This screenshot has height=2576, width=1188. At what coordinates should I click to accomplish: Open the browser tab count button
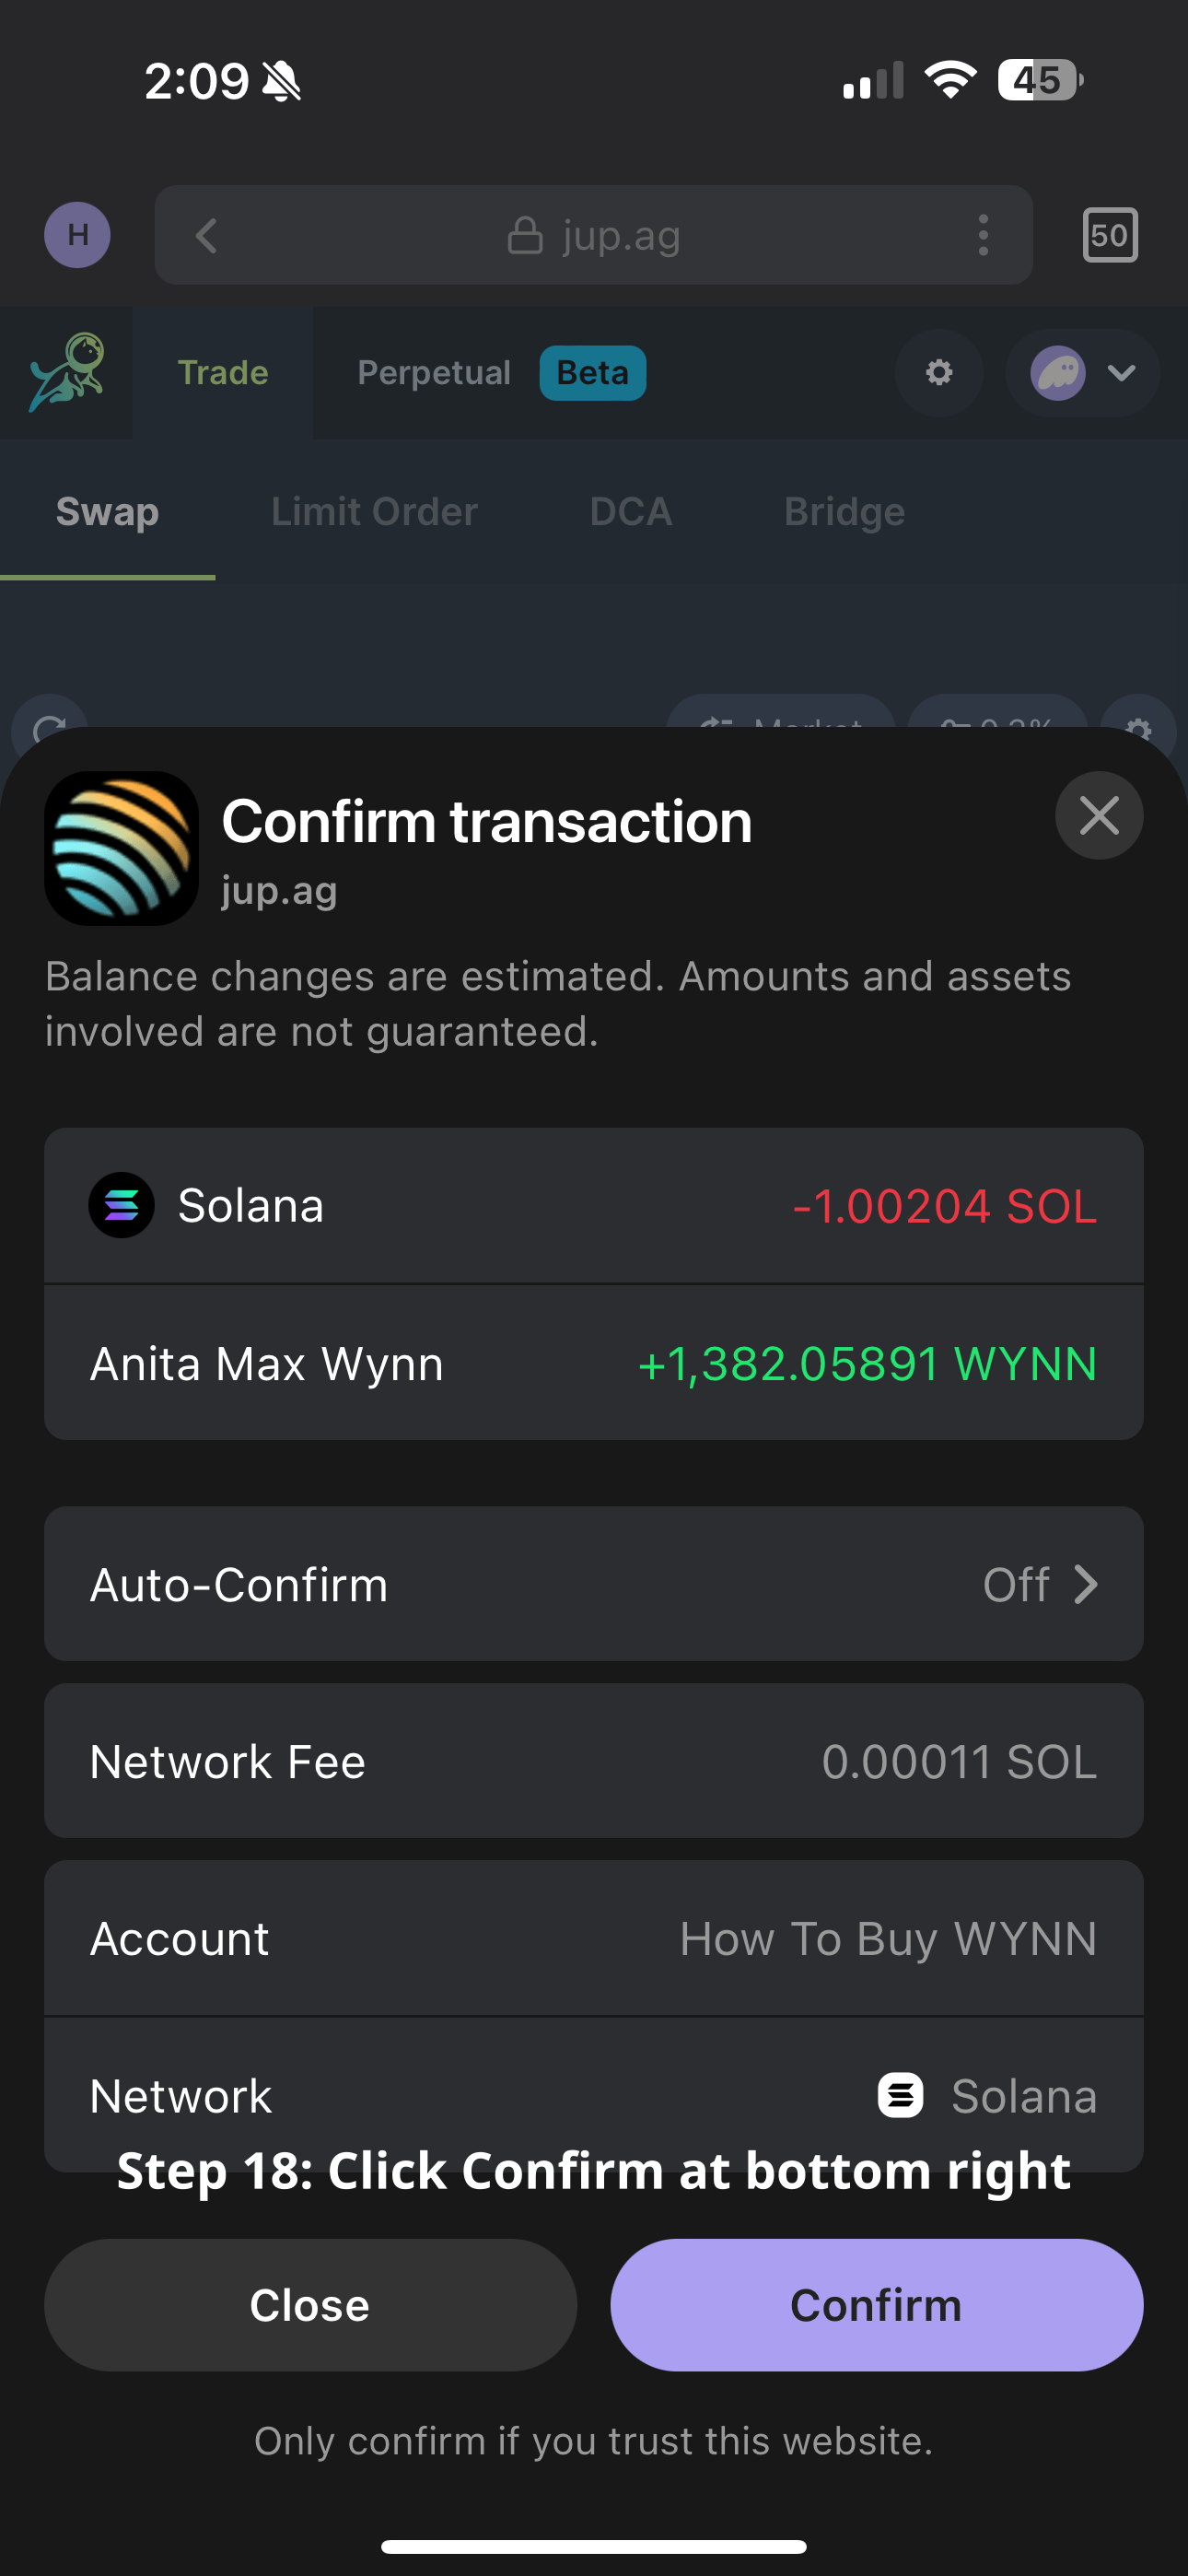click(x=1109, y=235)
